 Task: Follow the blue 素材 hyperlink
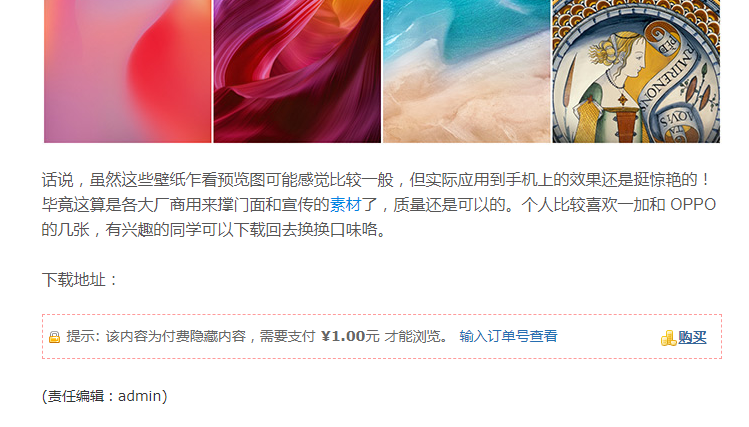pyautogui.click(x=345, y=205)
